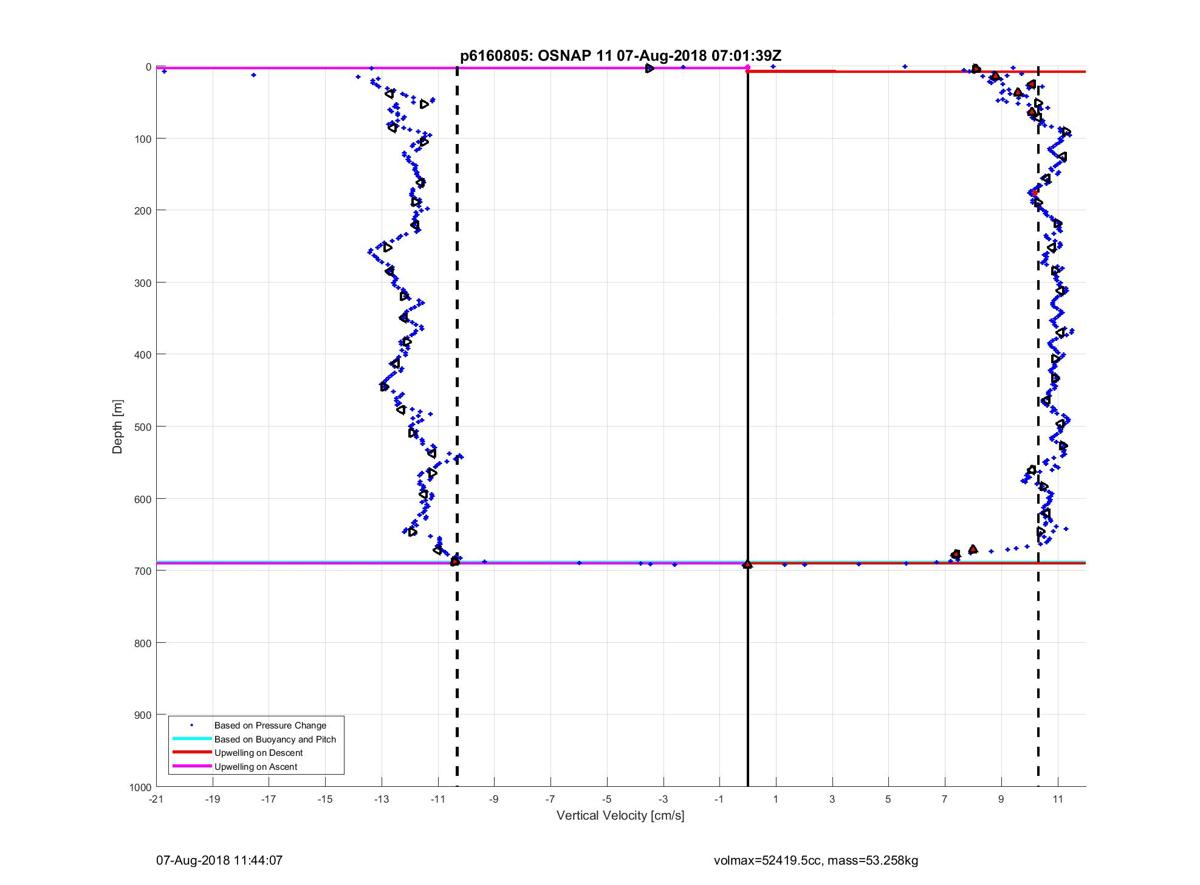Viewport: 1200px width, 885px height.
Task: Select the Vertical Velocity [cm/s] x-axis label
Action: (x=620, y=816)
